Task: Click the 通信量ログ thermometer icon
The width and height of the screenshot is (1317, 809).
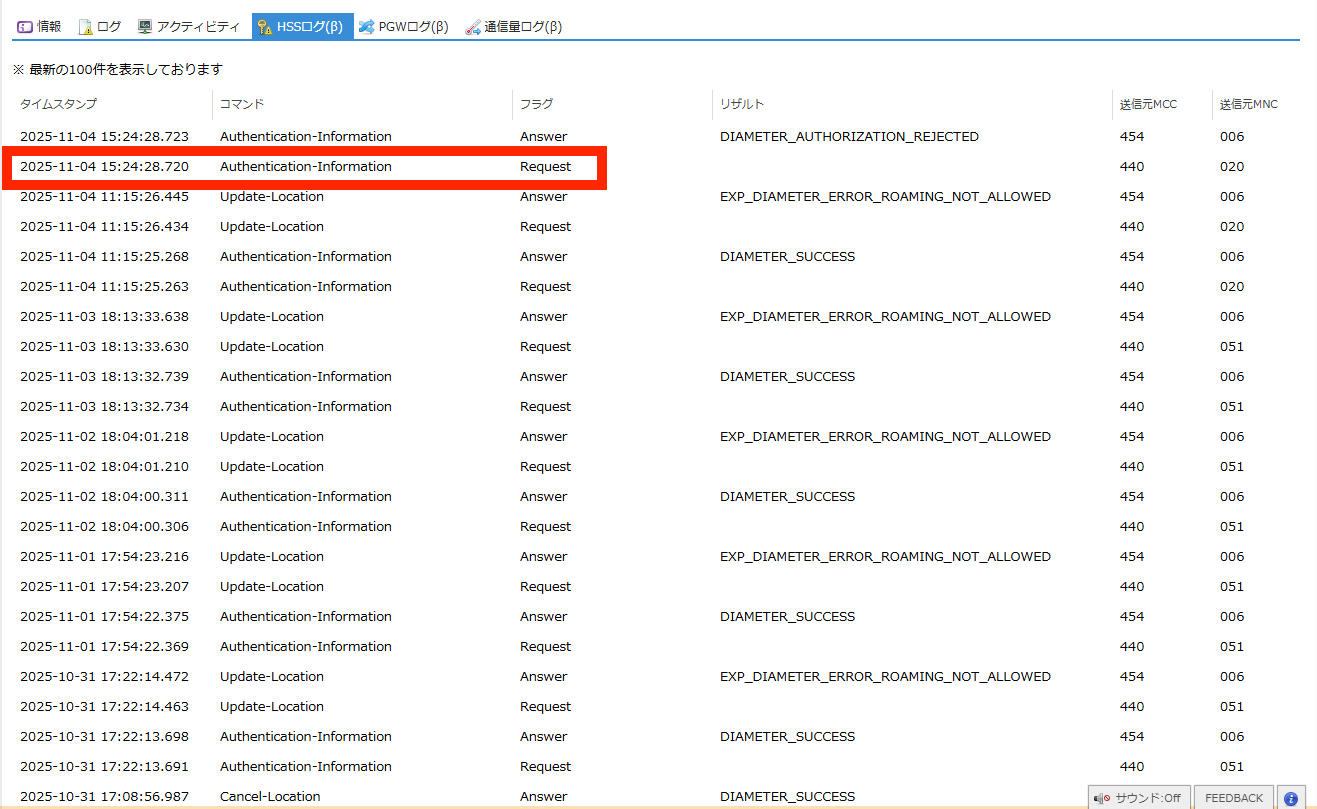Action: point(473,27)
